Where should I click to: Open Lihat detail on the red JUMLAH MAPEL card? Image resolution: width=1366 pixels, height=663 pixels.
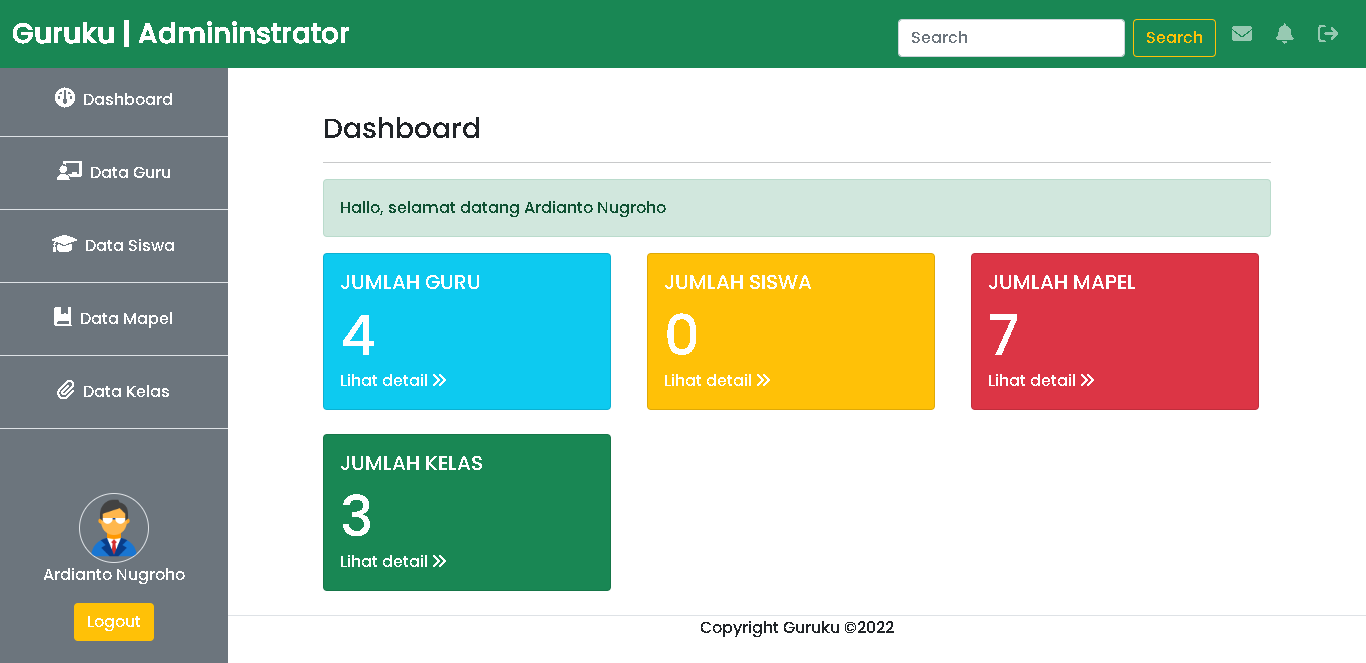pyautogui.click(x=1041, y=380)
